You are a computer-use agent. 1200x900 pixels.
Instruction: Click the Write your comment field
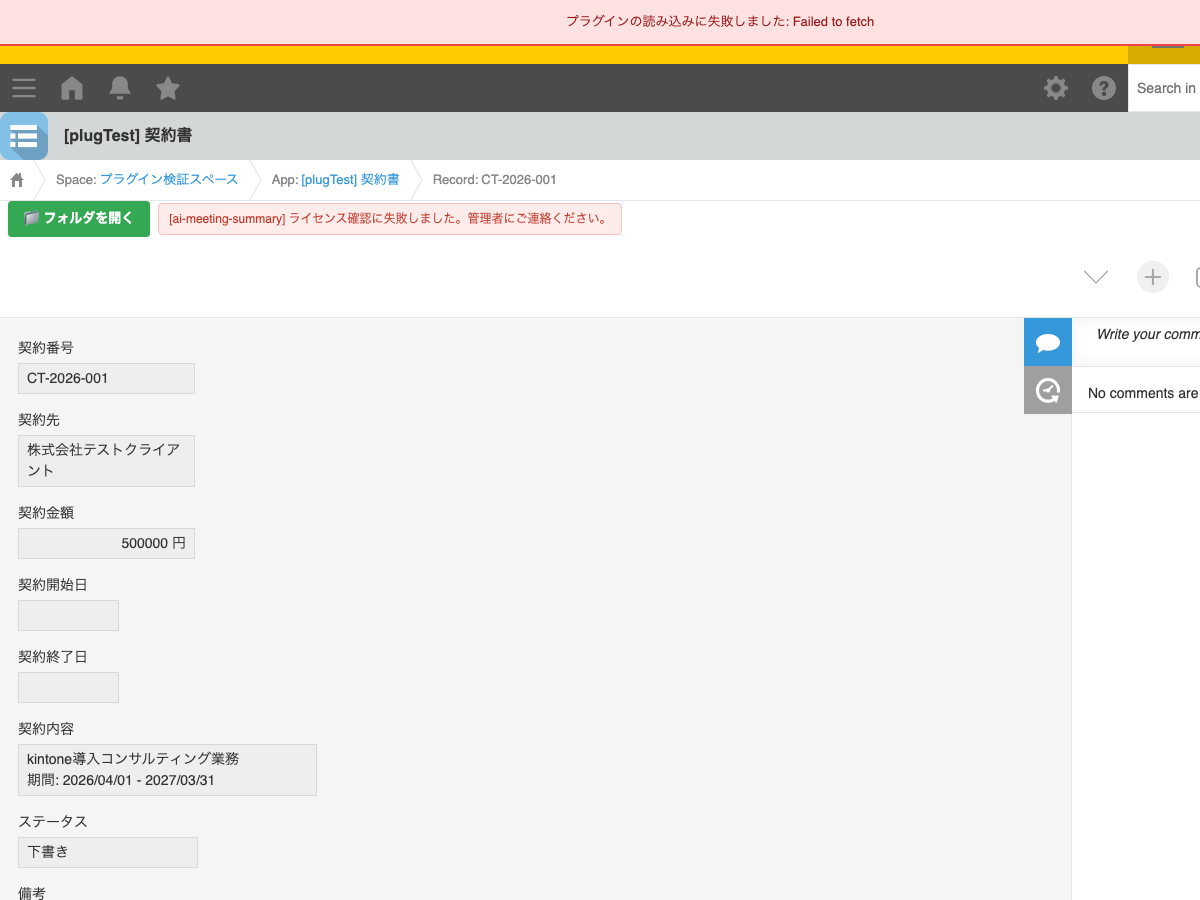[x=1147, y=334]
